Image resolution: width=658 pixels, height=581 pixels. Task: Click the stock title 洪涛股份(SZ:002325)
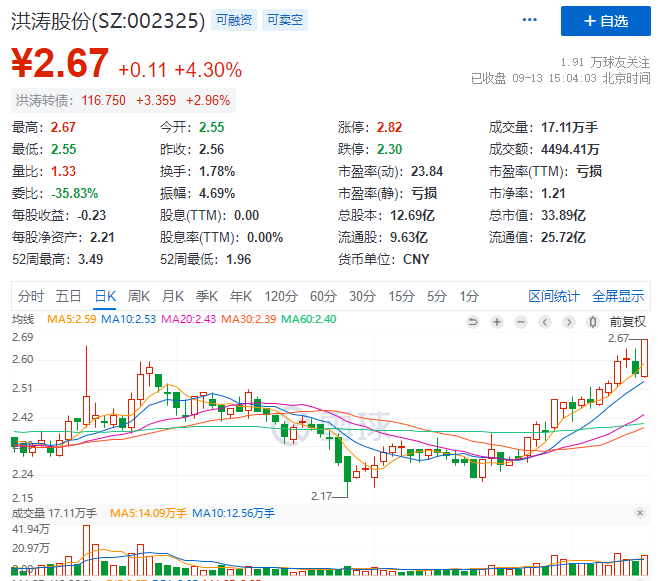(x=108, y=21)
